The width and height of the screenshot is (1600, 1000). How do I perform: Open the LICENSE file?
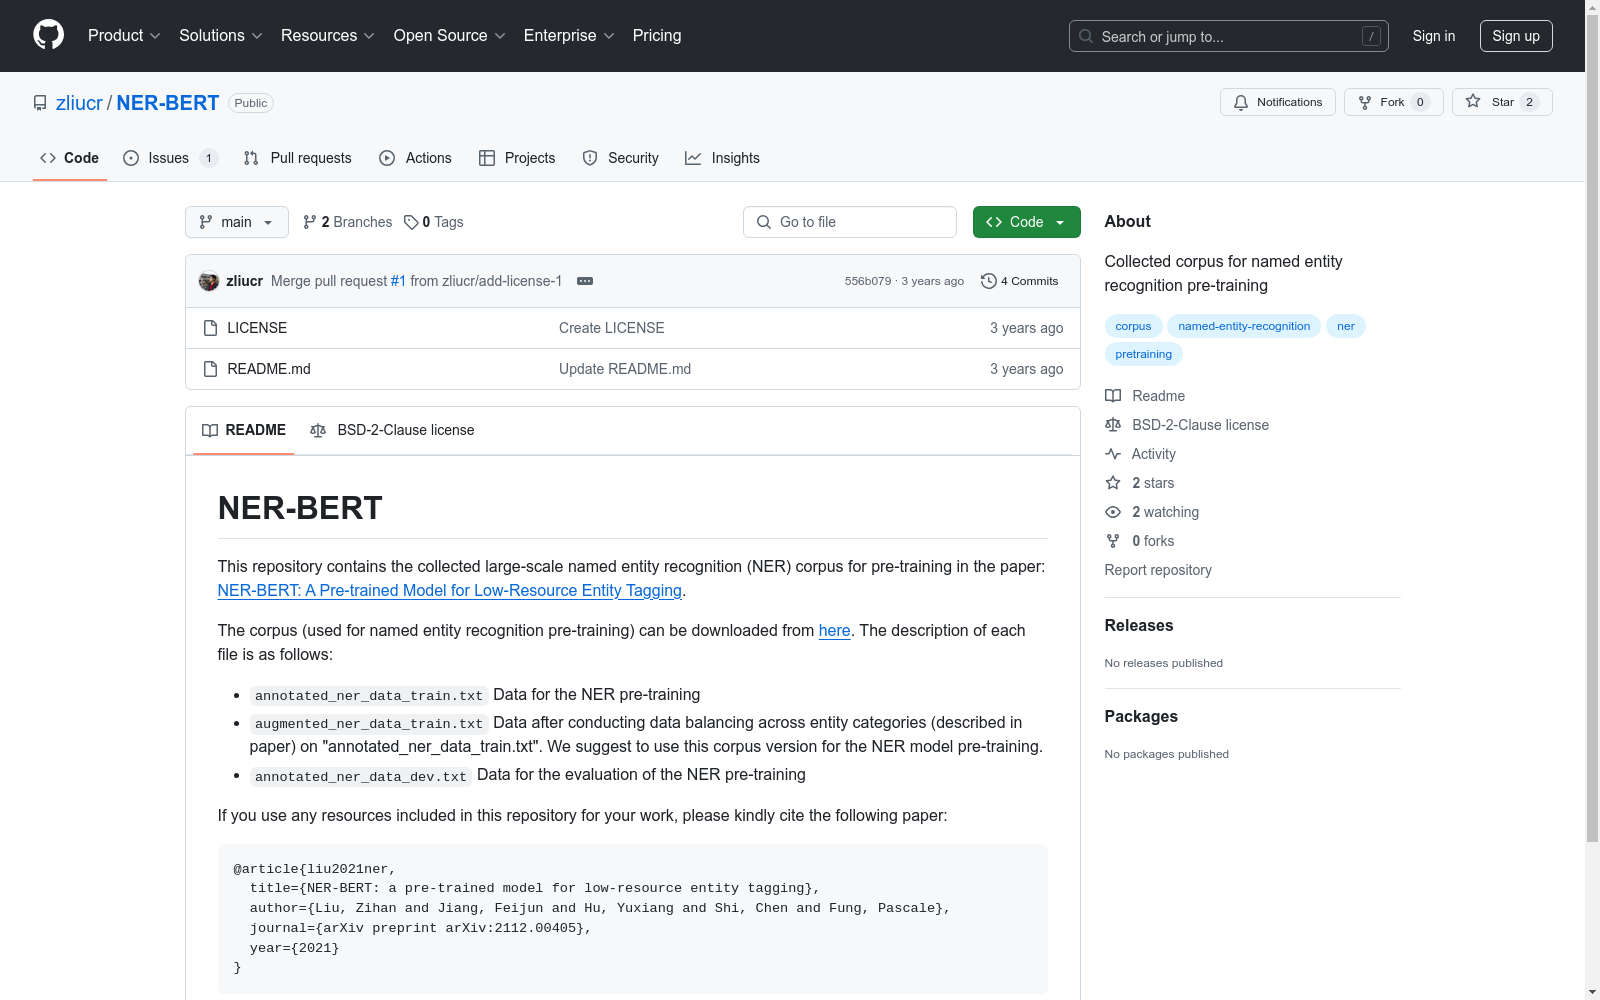(x=257, y=328)
